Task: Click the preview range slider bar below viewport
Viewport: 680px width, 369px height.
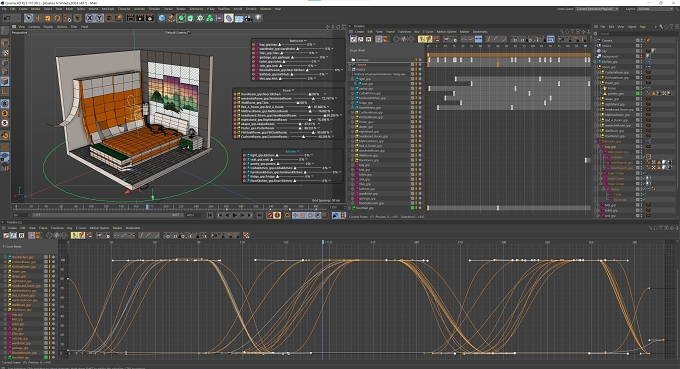Action: click(x=108, y=215)
